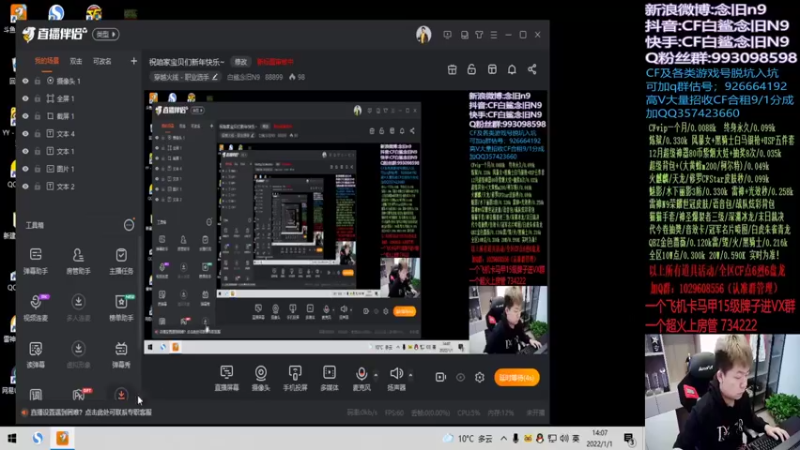
Task: Open the 读弹幕 tool
Action: (x=35, y=355)
